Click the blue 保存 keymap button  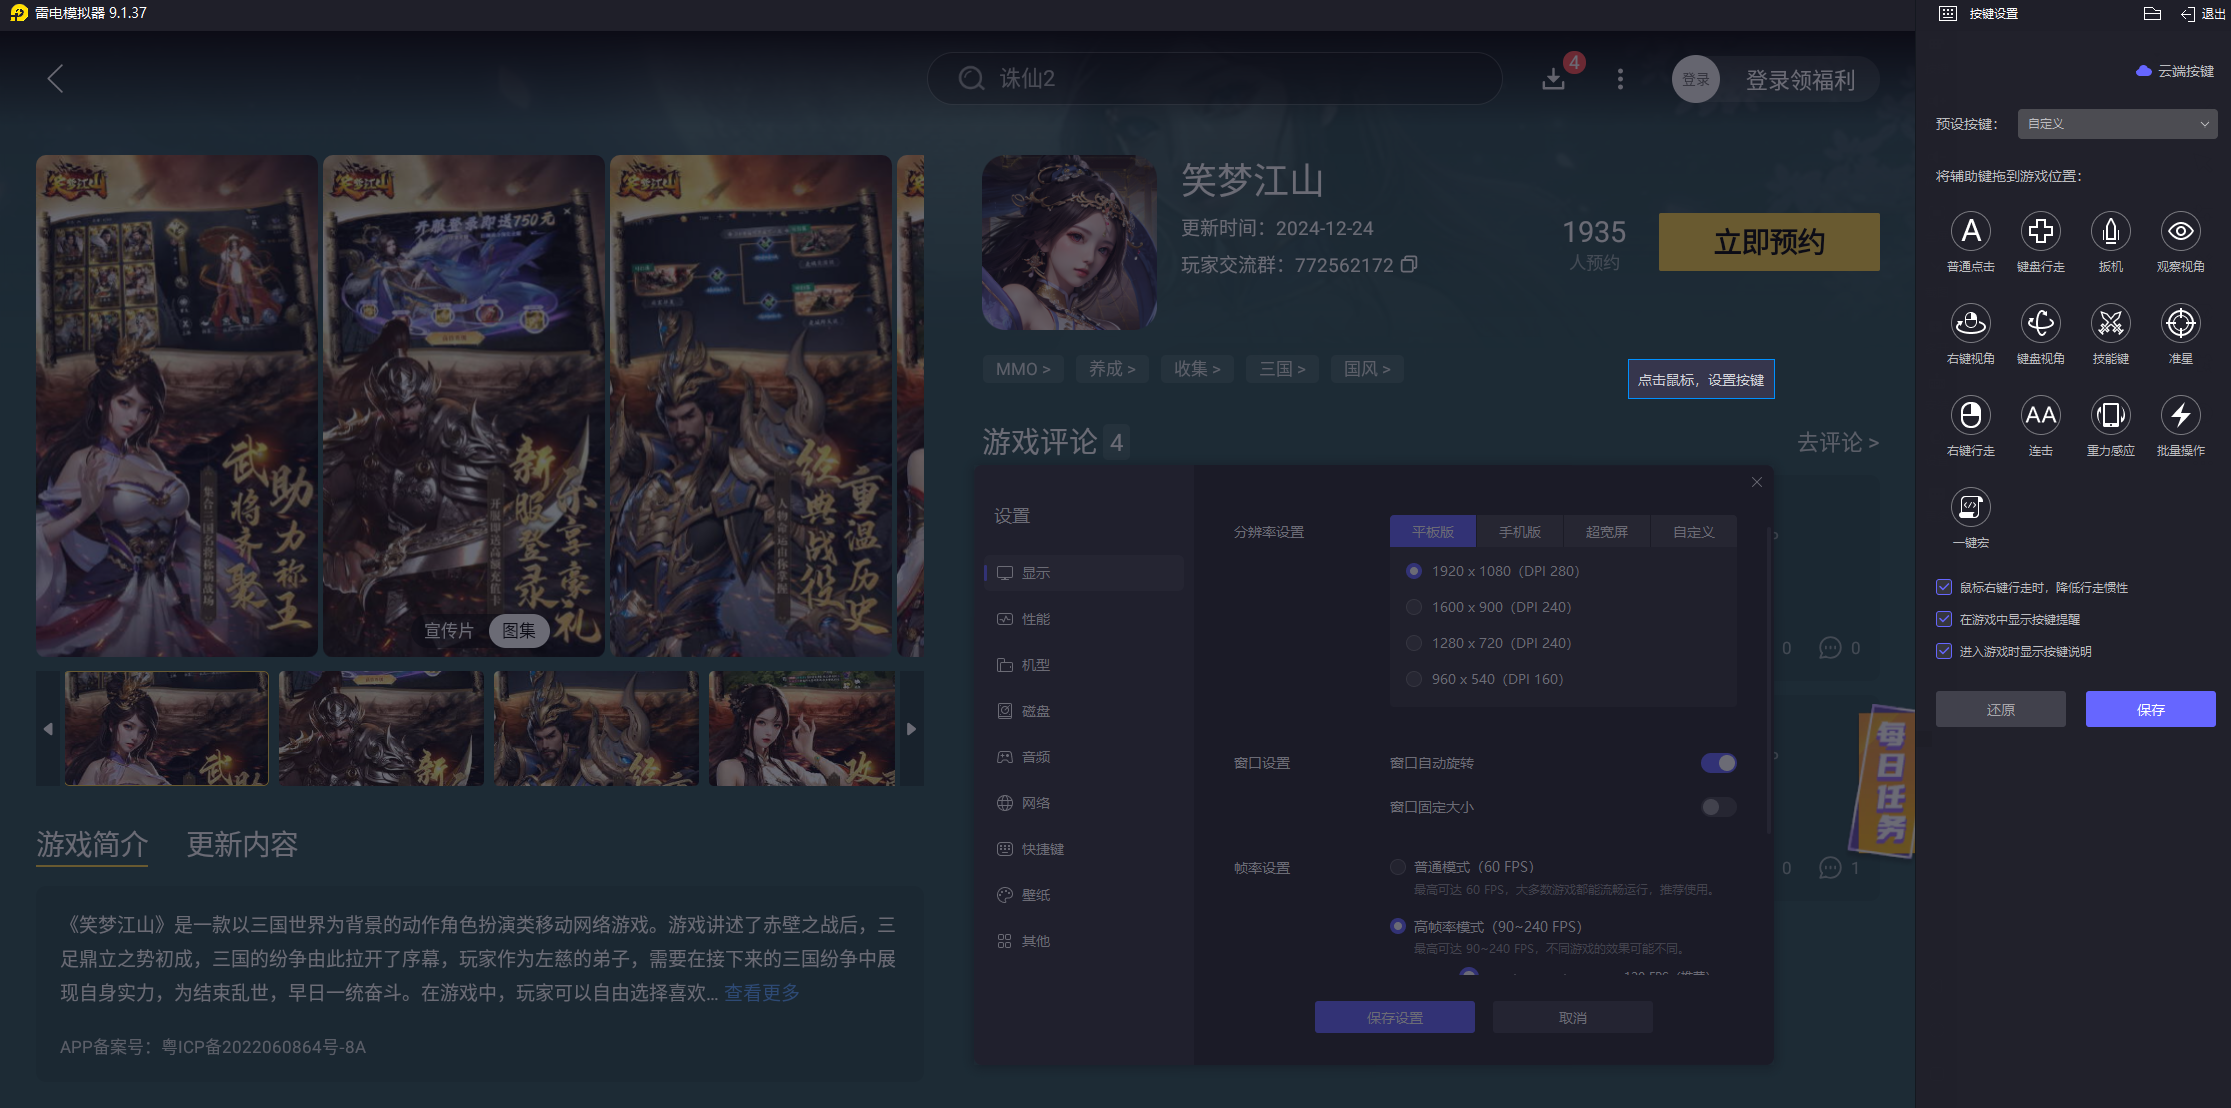click(x=2150, y=709)
